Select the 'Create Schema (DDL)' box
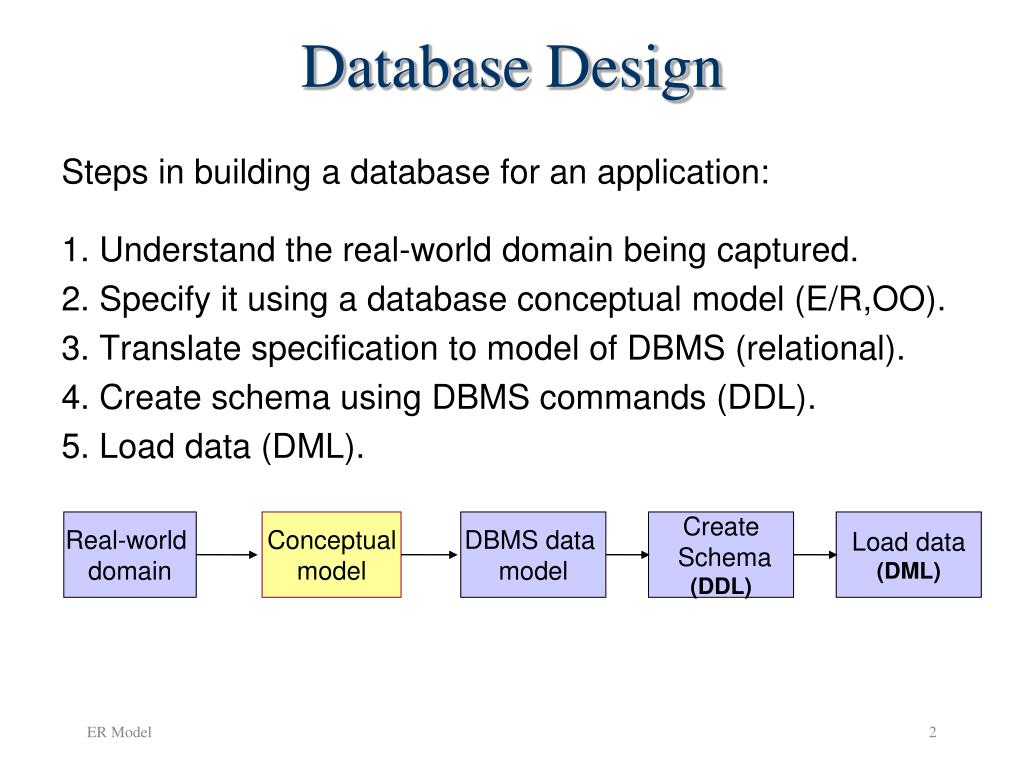This screenshot has width=1024, height=768. 721,554
